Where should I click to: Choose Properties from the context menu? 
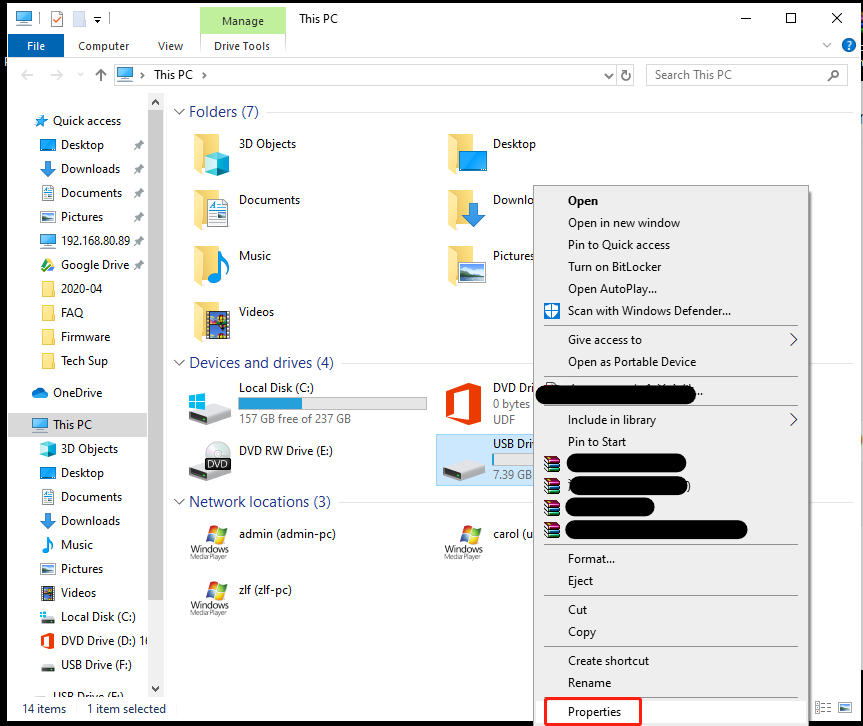[x=594, y=712]
